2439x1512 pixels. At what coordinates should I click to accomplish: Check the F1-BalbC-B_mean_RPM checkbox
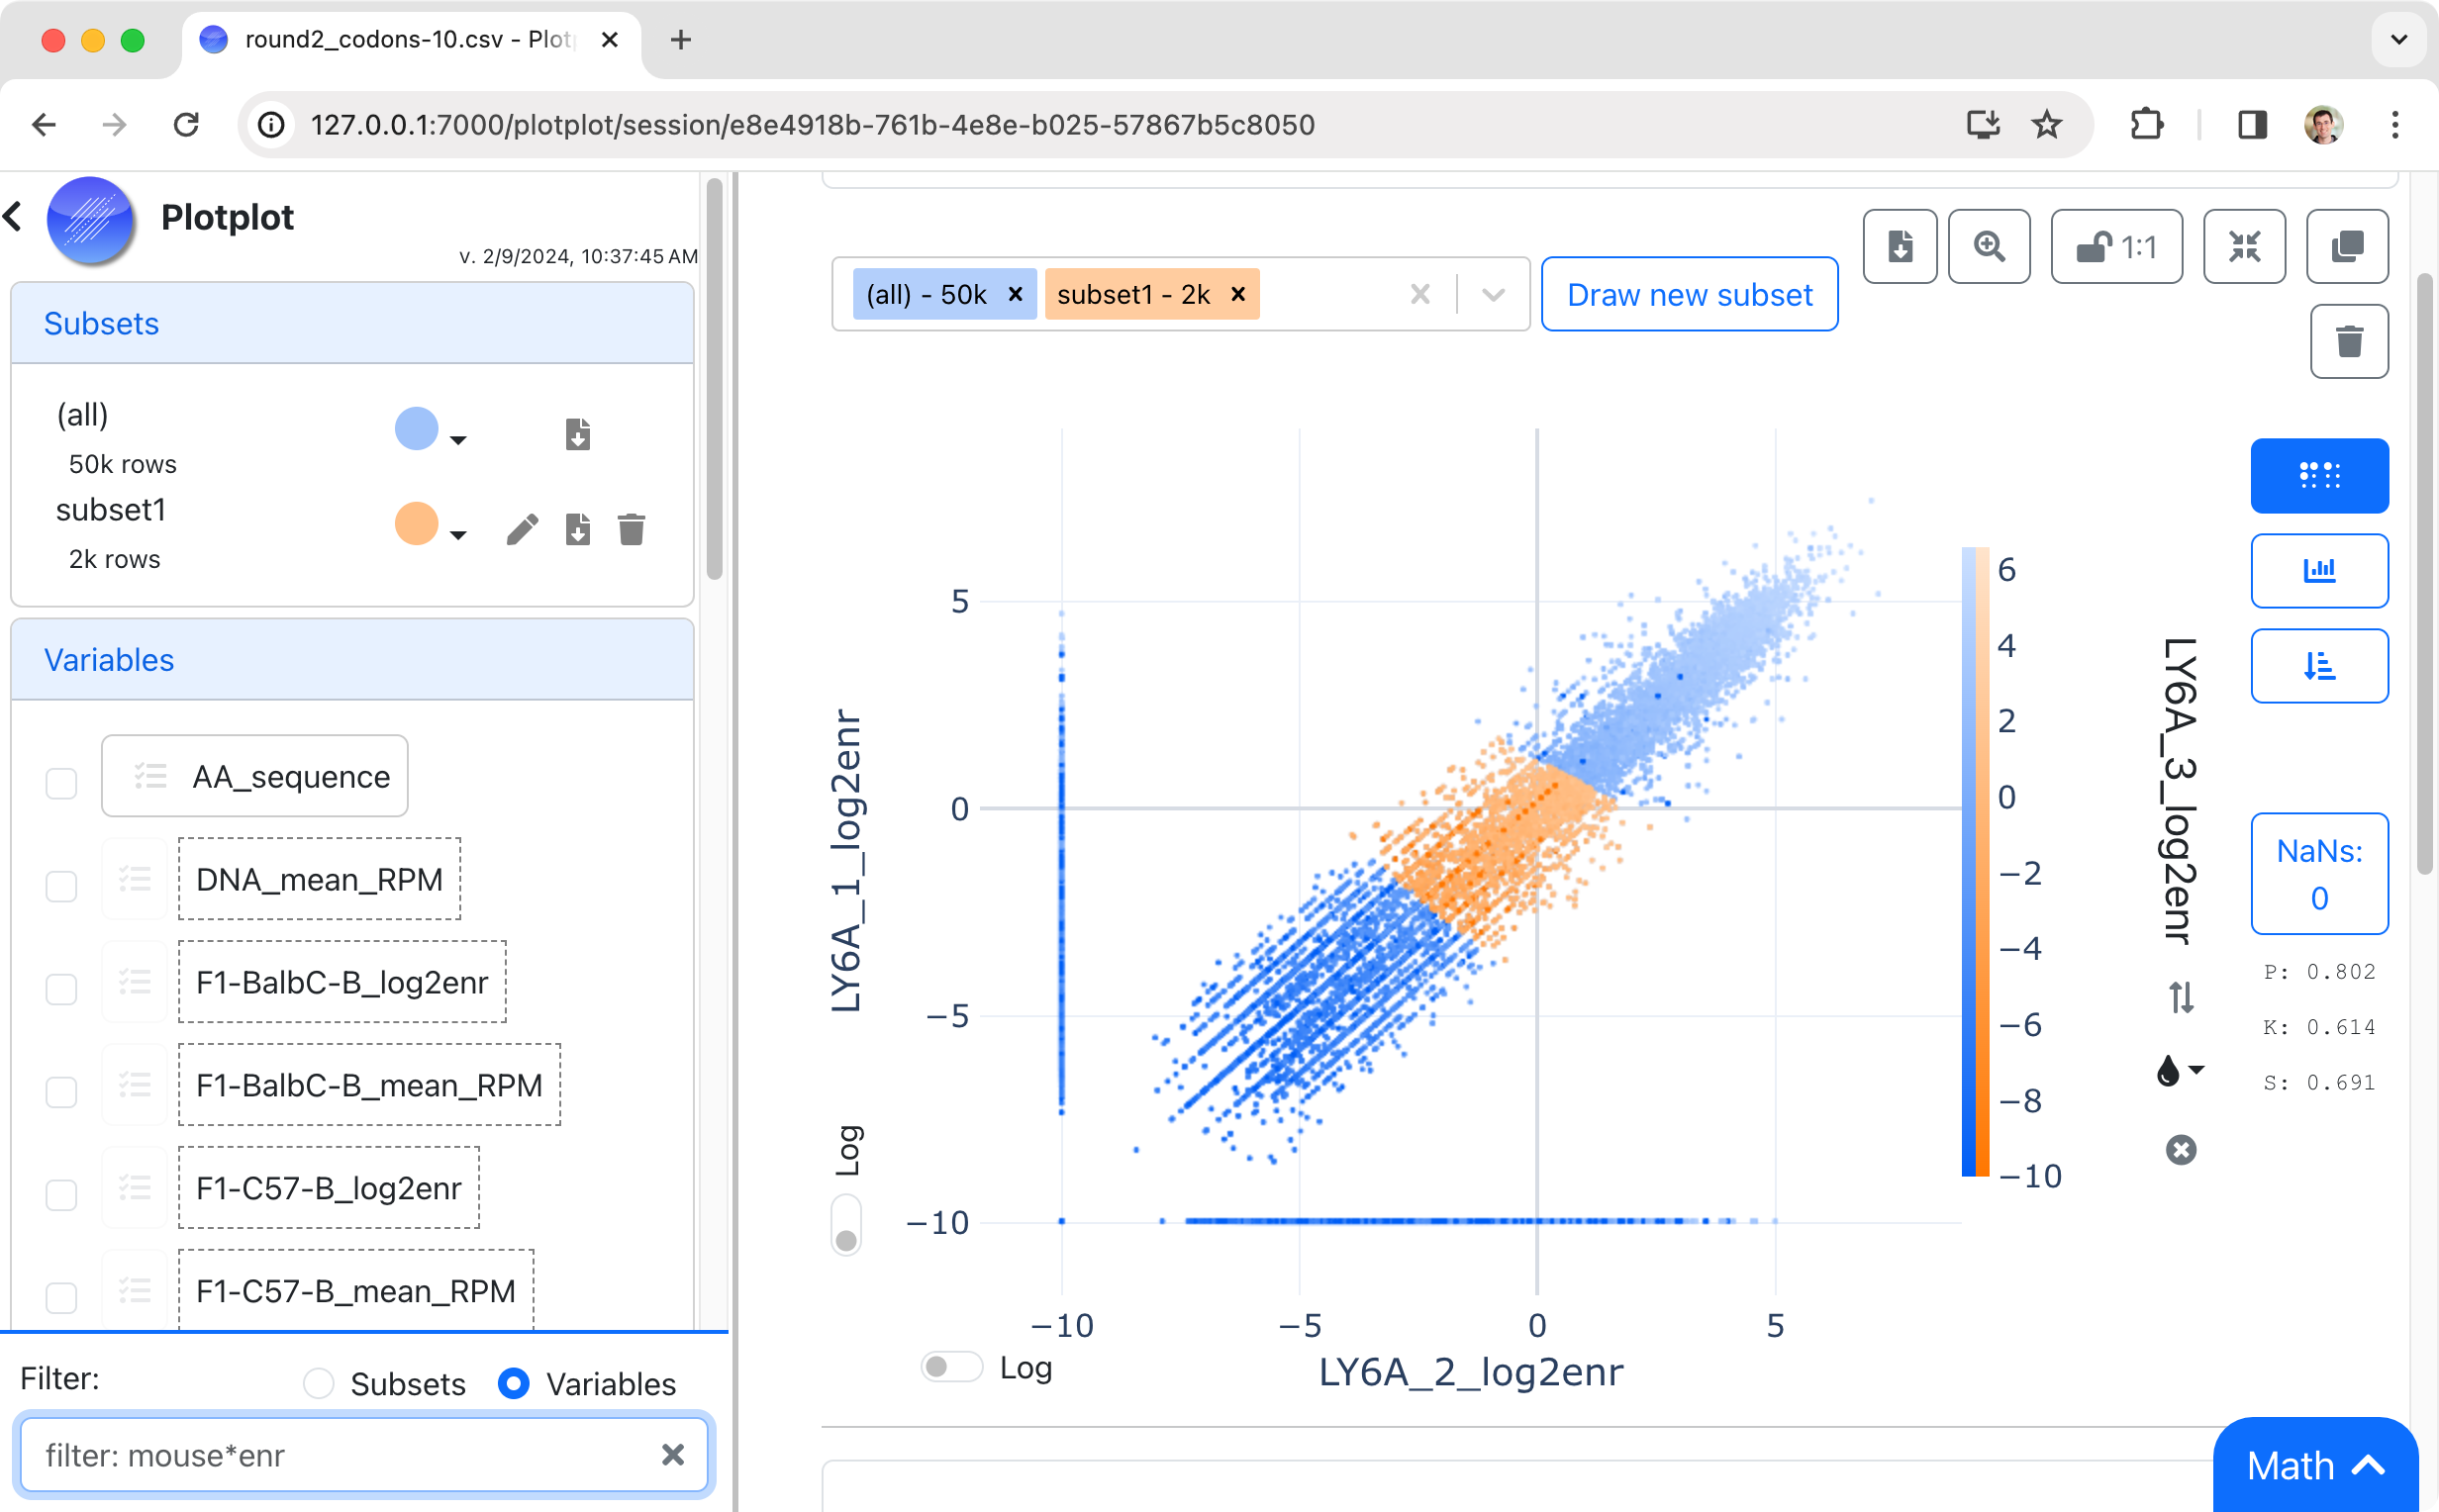62,1092
